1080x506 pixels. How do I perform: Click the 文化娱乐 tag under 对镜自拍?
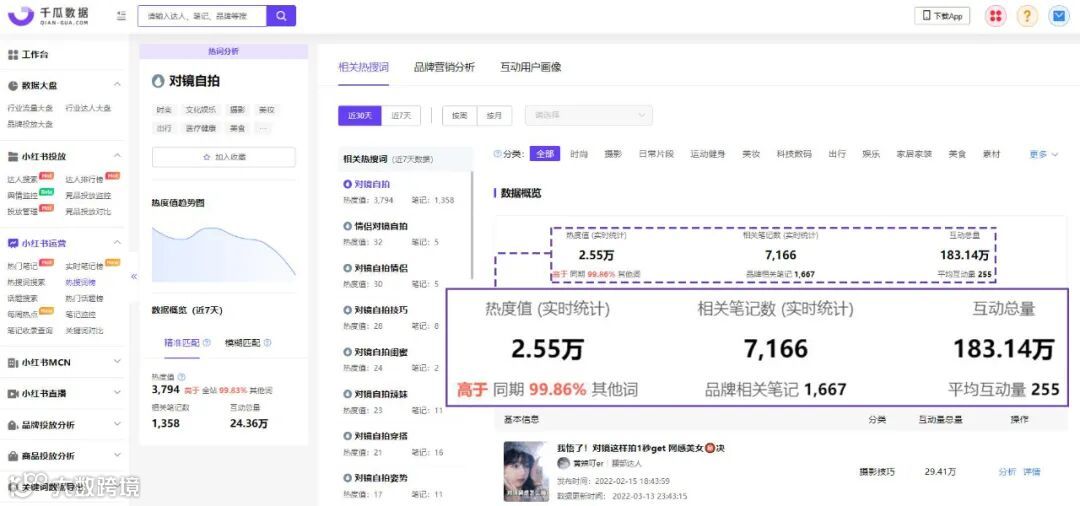pos(200,109)
